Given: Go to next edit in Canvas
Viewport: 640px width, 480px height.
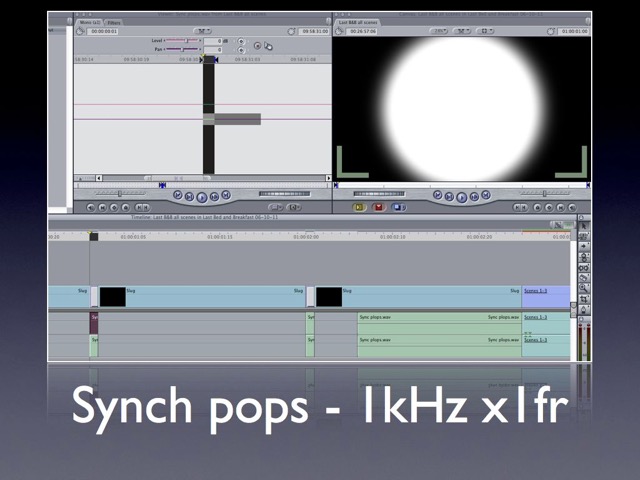Looking at the screenshot, I should [x=486, y=195].
